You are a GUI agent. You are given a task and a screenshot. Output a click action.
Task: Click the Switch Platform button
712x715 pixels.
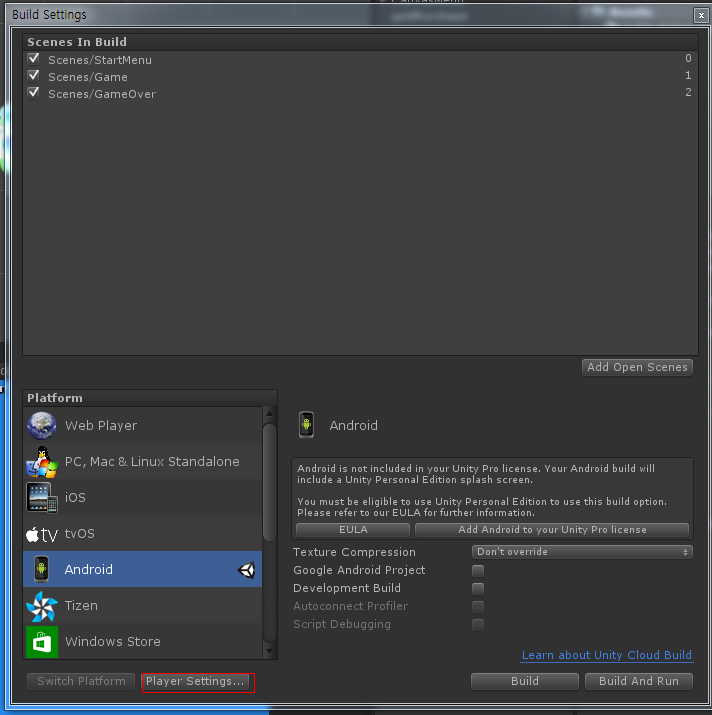point(81,681)
